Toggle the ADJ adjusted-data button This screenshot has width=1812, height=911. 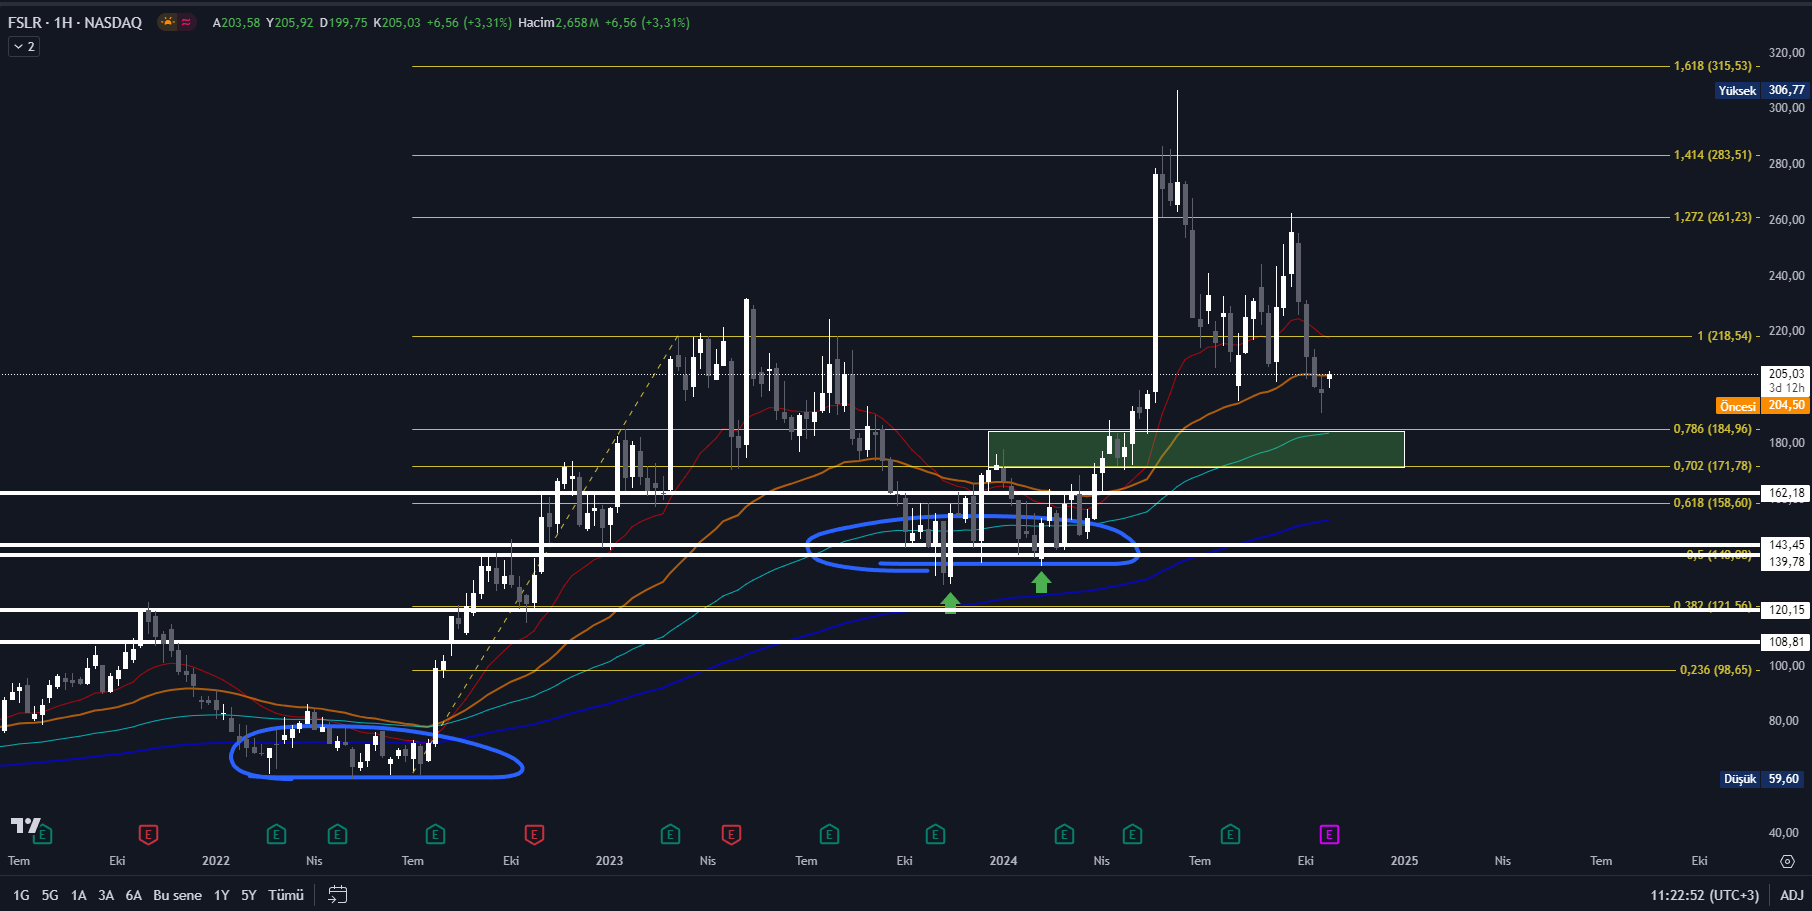click(1792, 895)
